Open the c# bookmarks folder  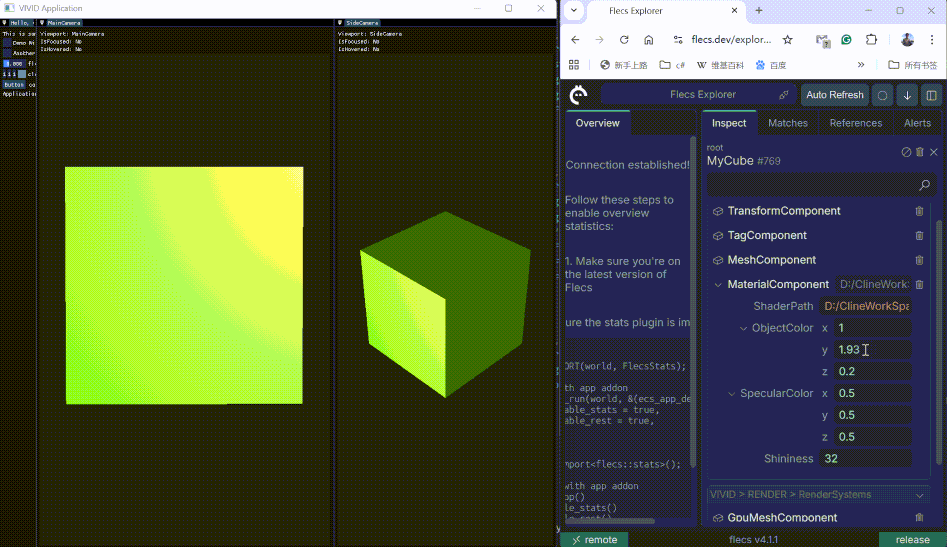click(x=672, y=65)
